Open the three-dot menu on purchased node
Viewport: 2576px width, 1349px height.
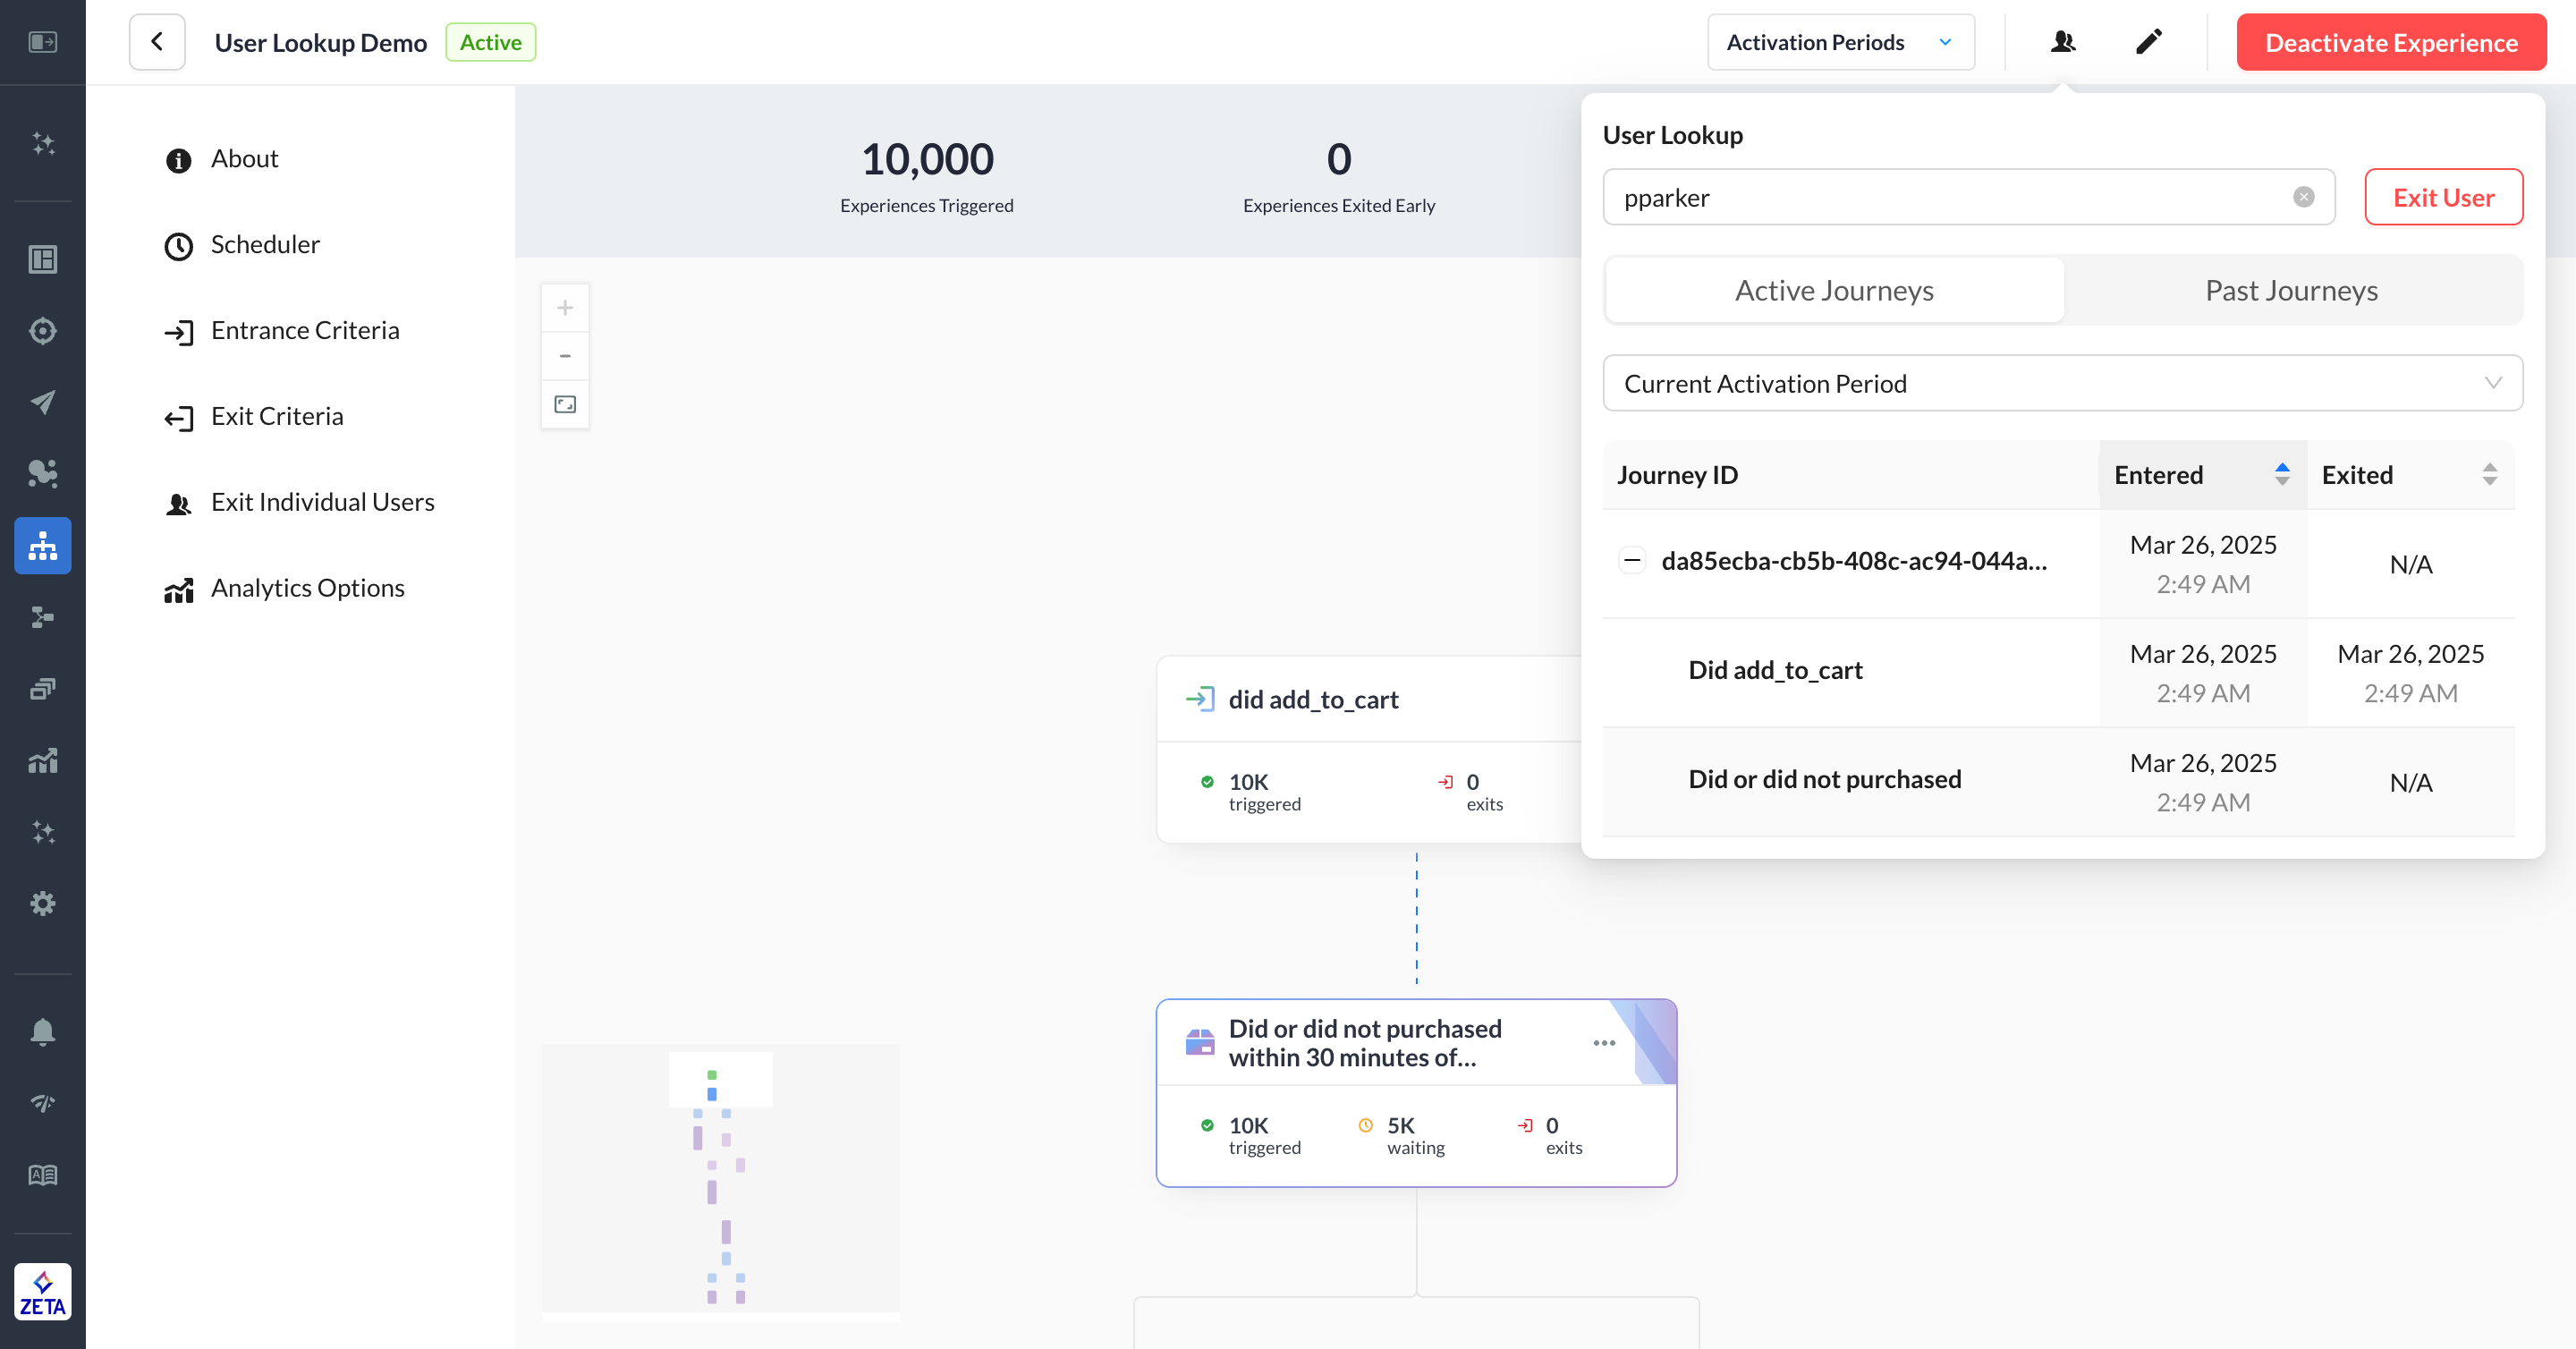pyautogui.click(x=1604, y=1043)
